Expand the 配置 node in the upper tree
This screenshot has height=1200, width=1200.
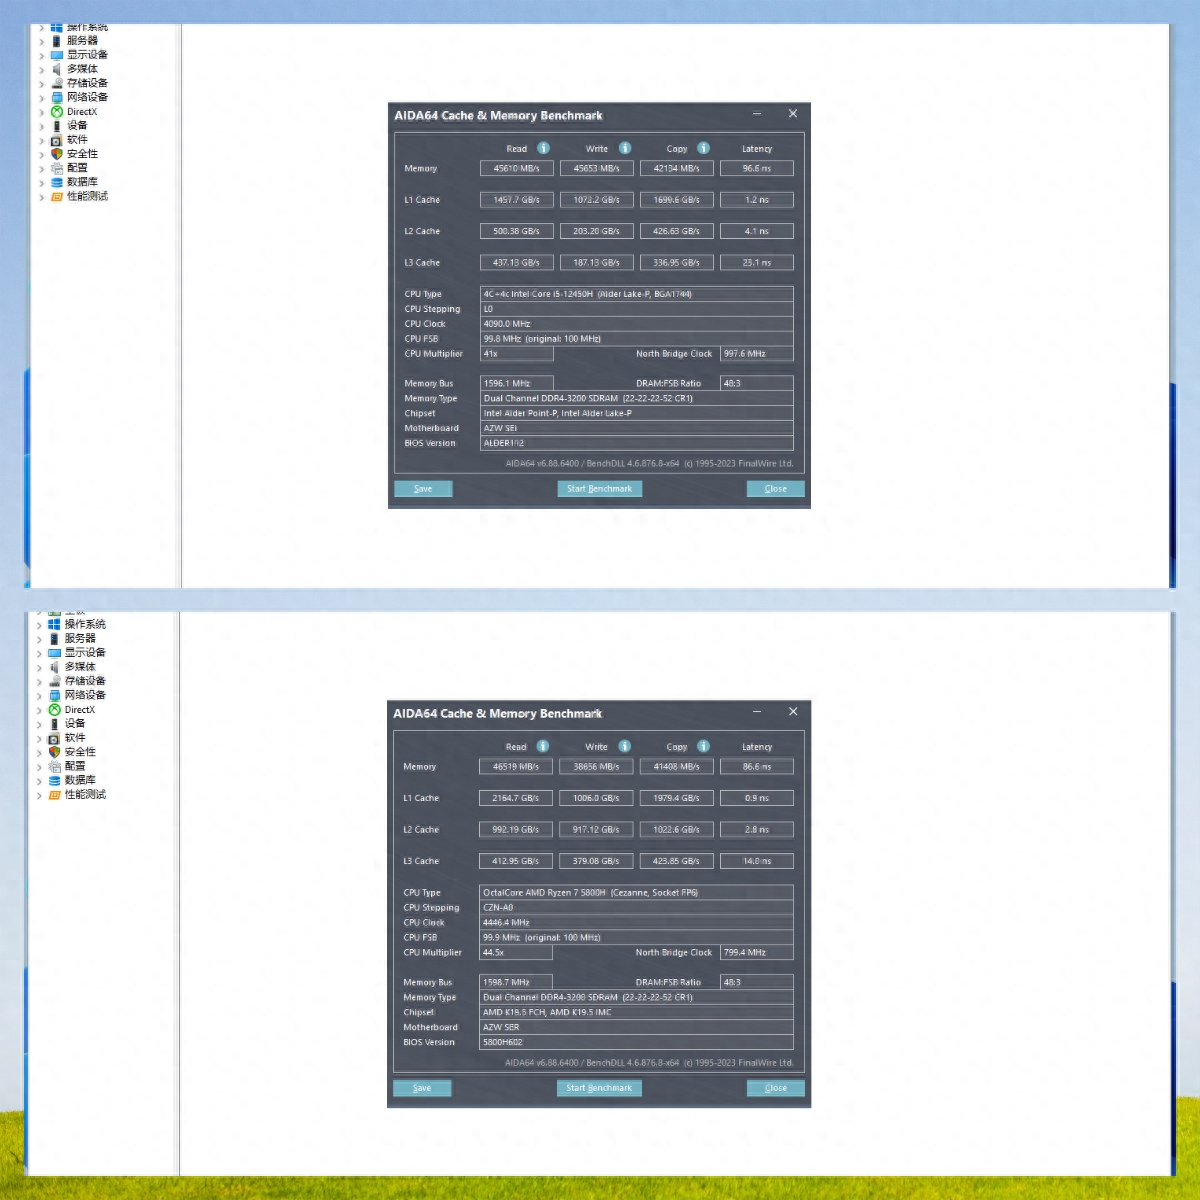point(41,169)
